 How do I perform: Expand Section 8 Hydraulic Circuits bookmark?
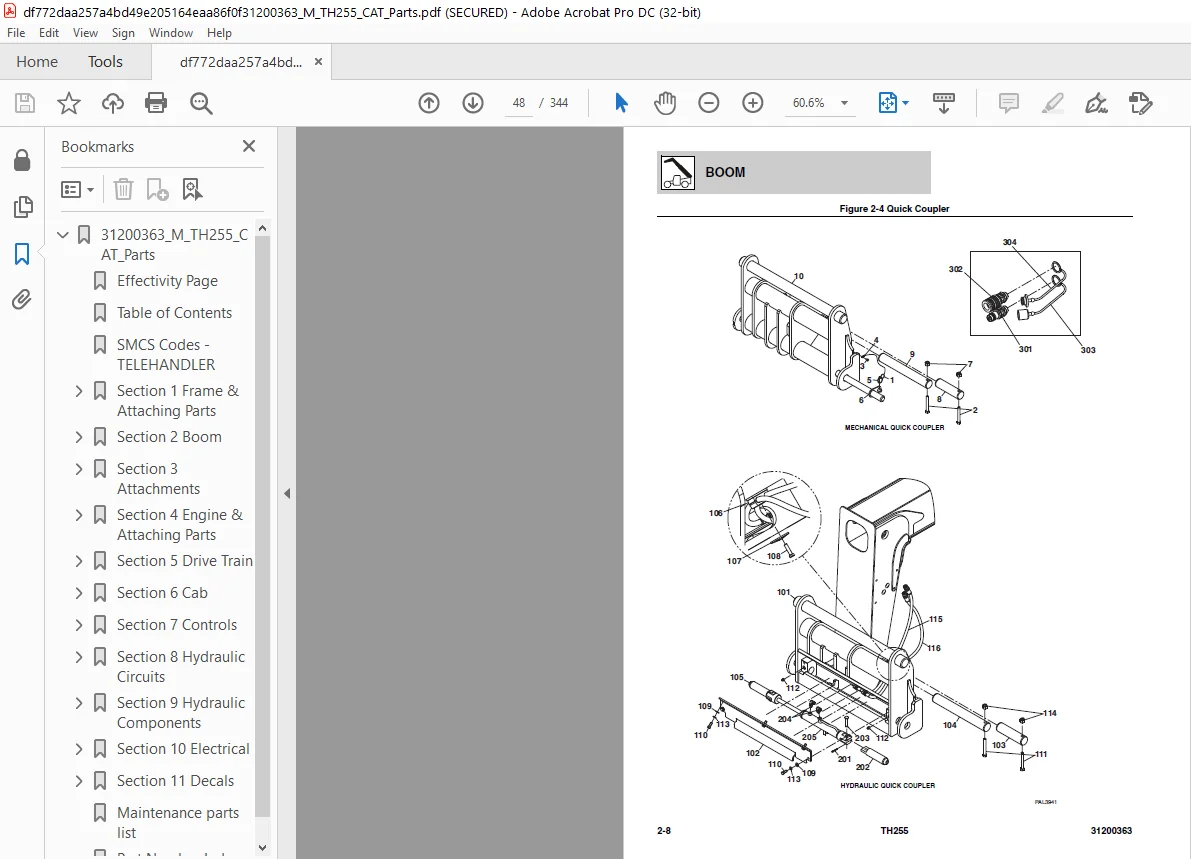point(79,657)
